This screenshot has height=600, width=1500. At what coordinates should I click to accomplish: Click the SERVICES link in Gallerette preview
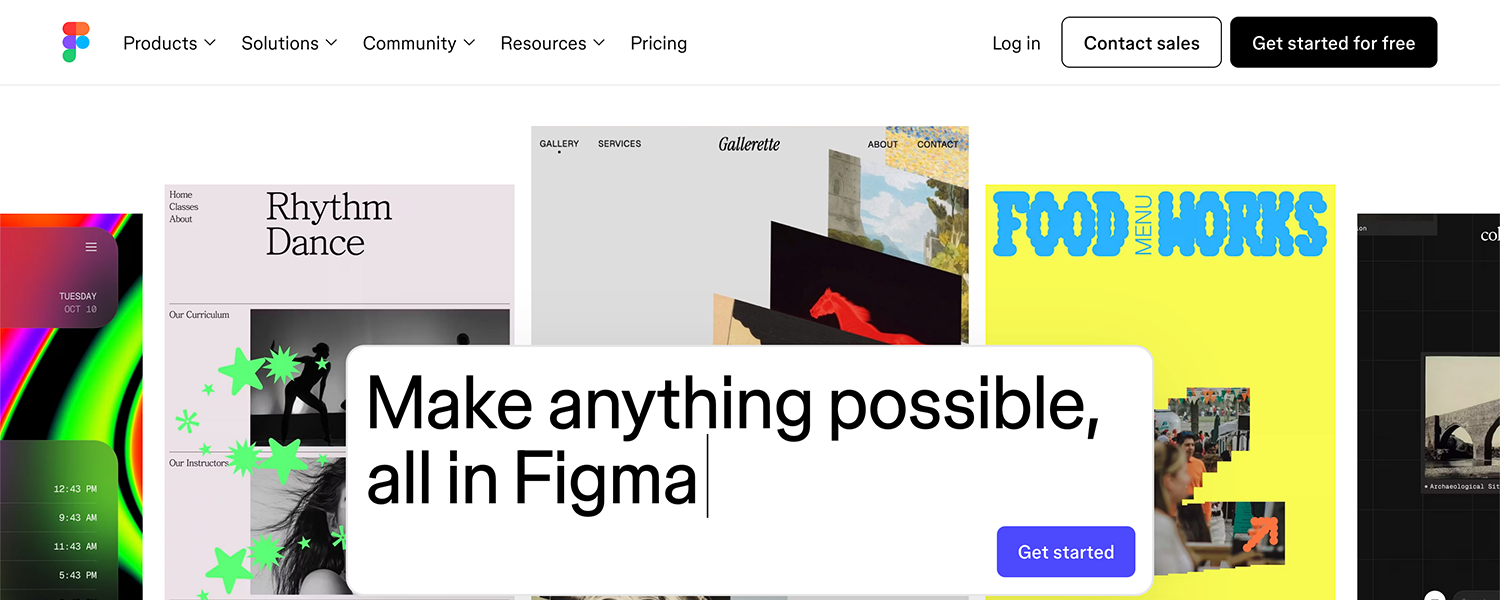click(x=619, y=144)
